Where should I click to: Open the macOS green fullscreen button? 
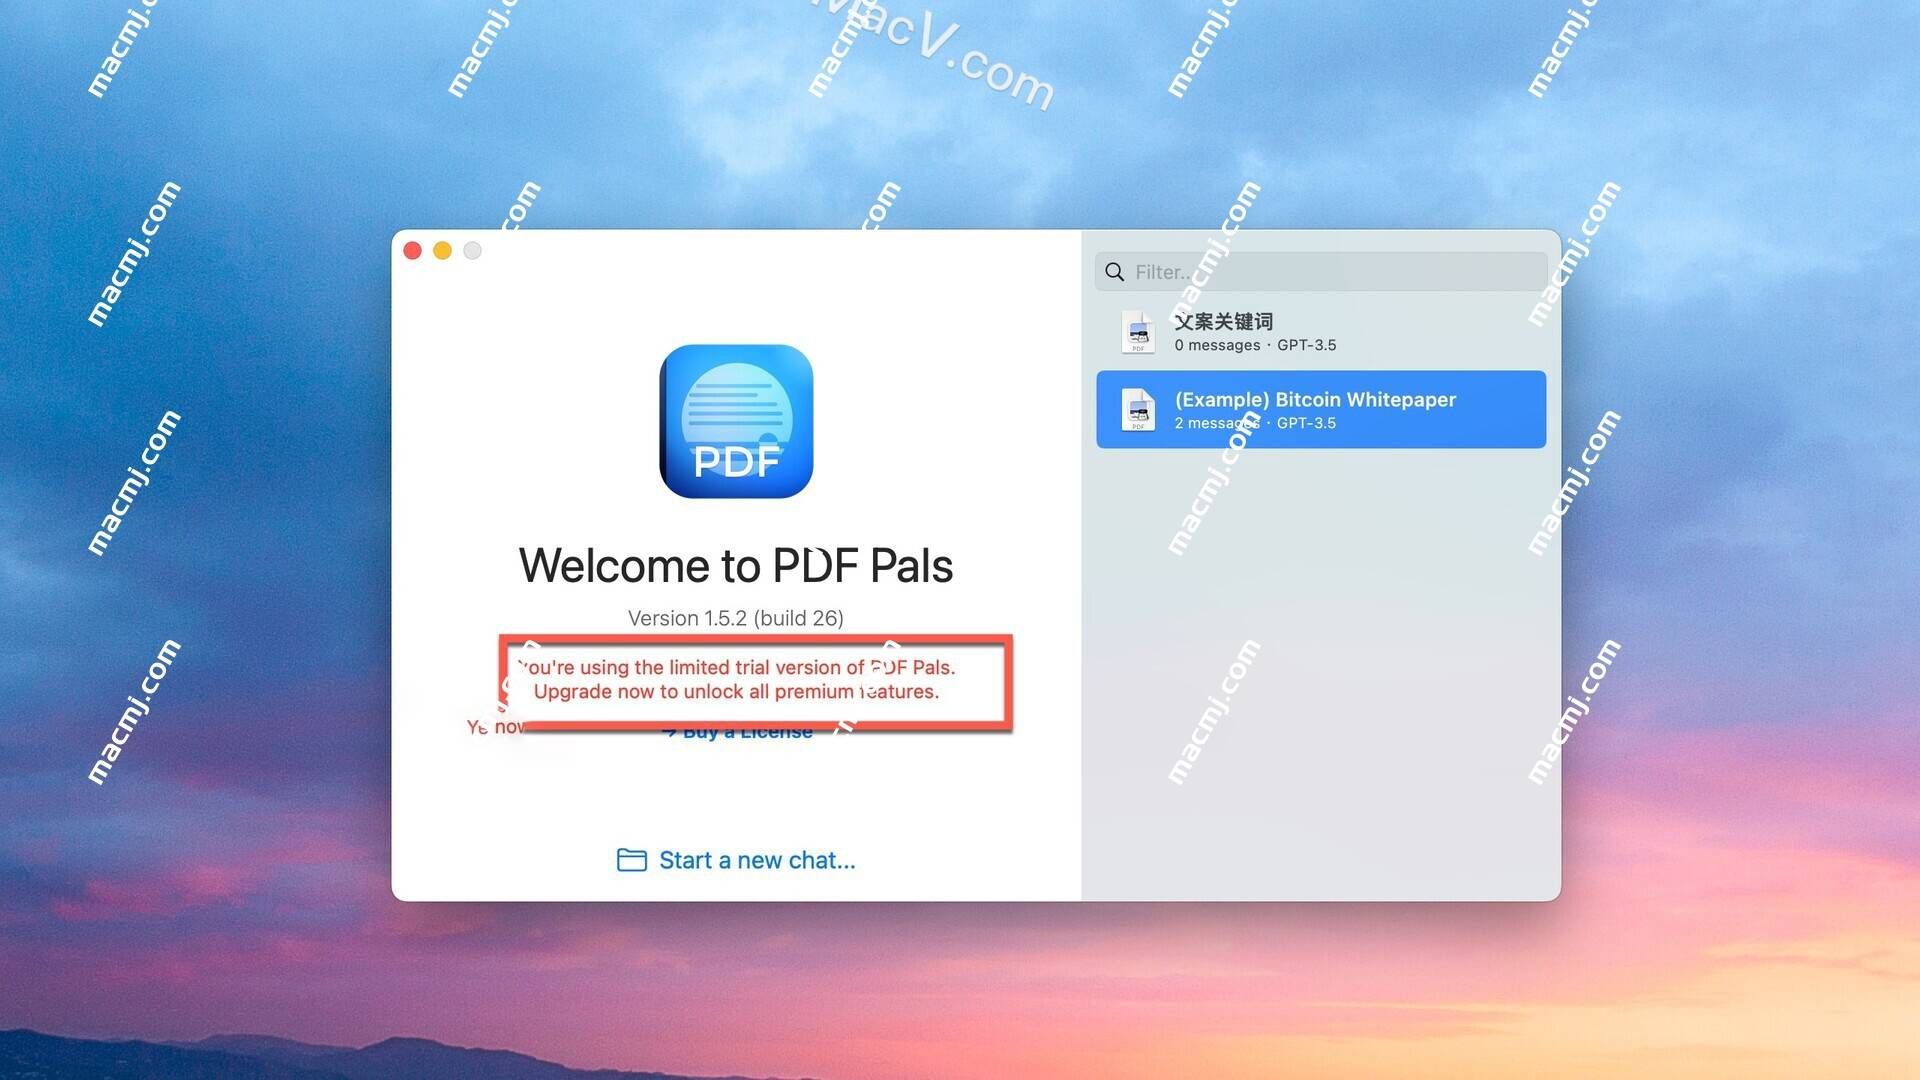click(471, 251)
